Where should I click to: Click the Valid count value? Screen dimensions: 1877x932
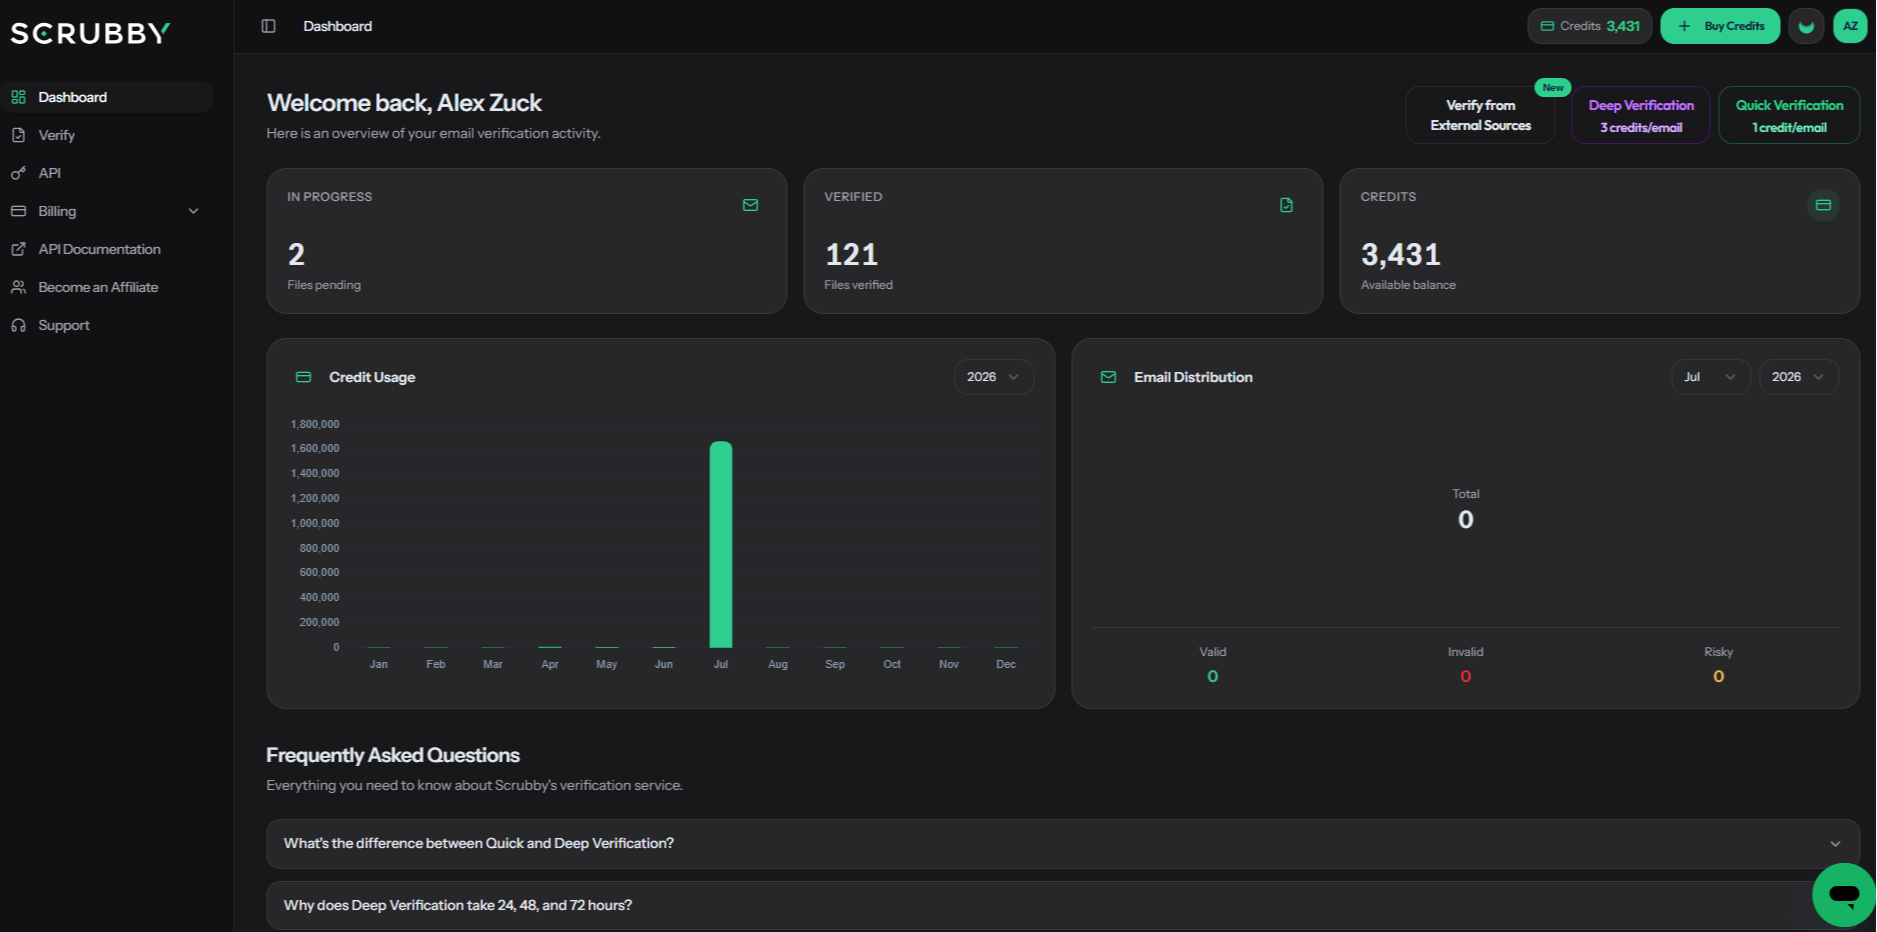click(1212, 677)
